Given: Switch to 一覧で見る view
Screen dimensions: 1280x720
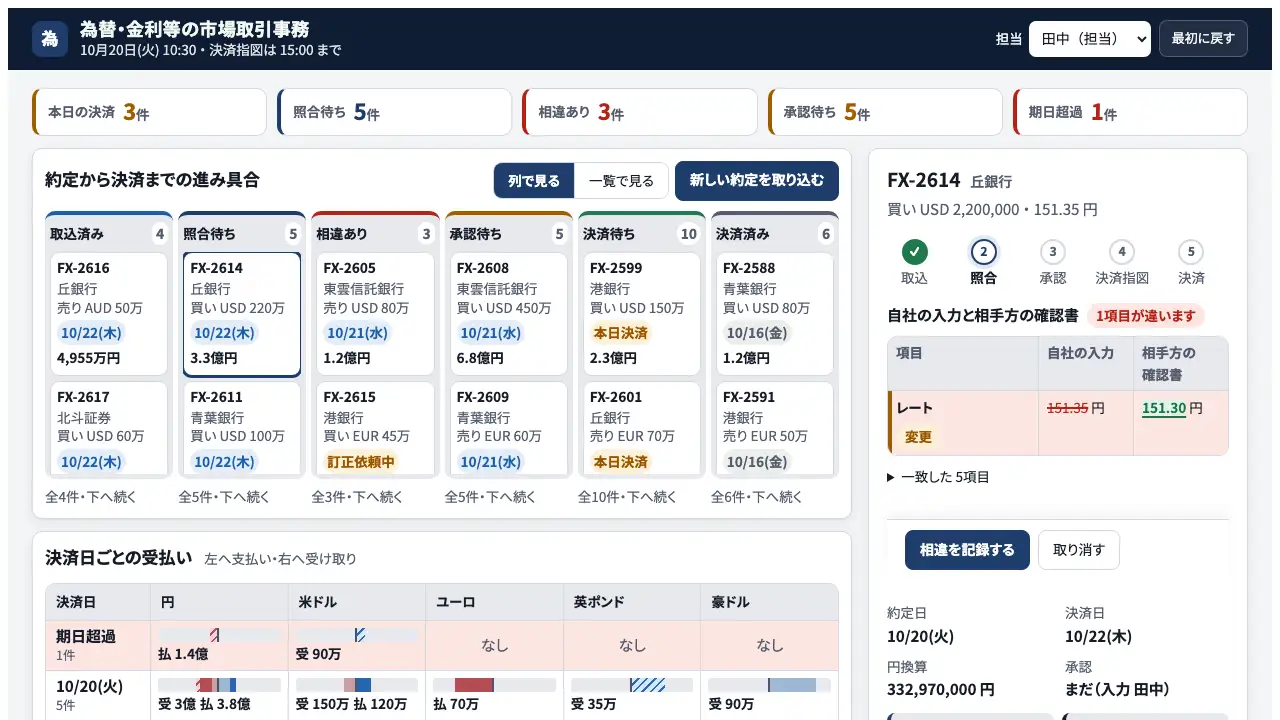Looking at the screenshot, I should point(621,181).
